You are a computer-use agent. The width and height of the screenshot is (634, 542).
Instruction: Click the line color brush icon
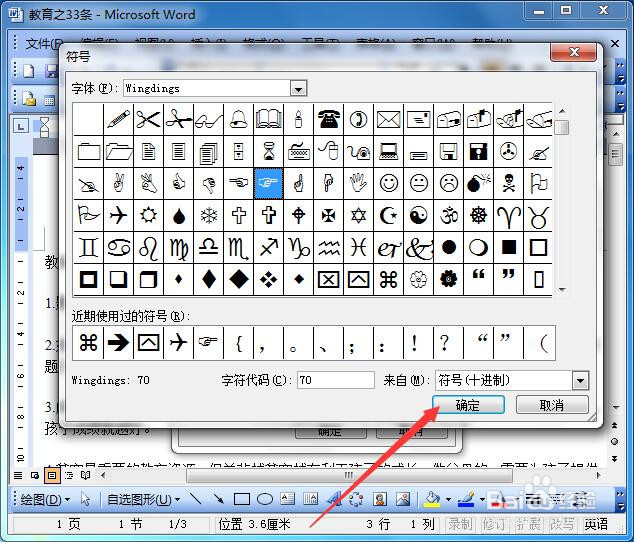(467, 499)
